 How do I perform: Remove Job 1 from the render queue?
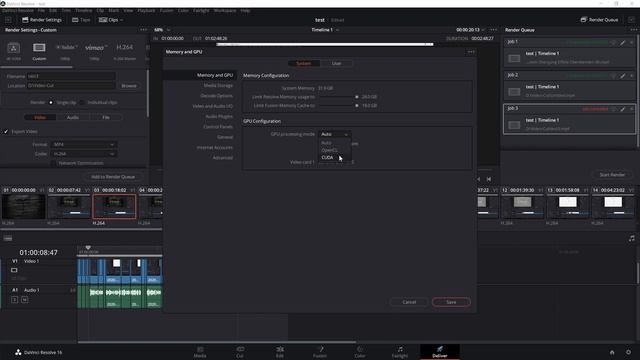[x=631, y=42]
